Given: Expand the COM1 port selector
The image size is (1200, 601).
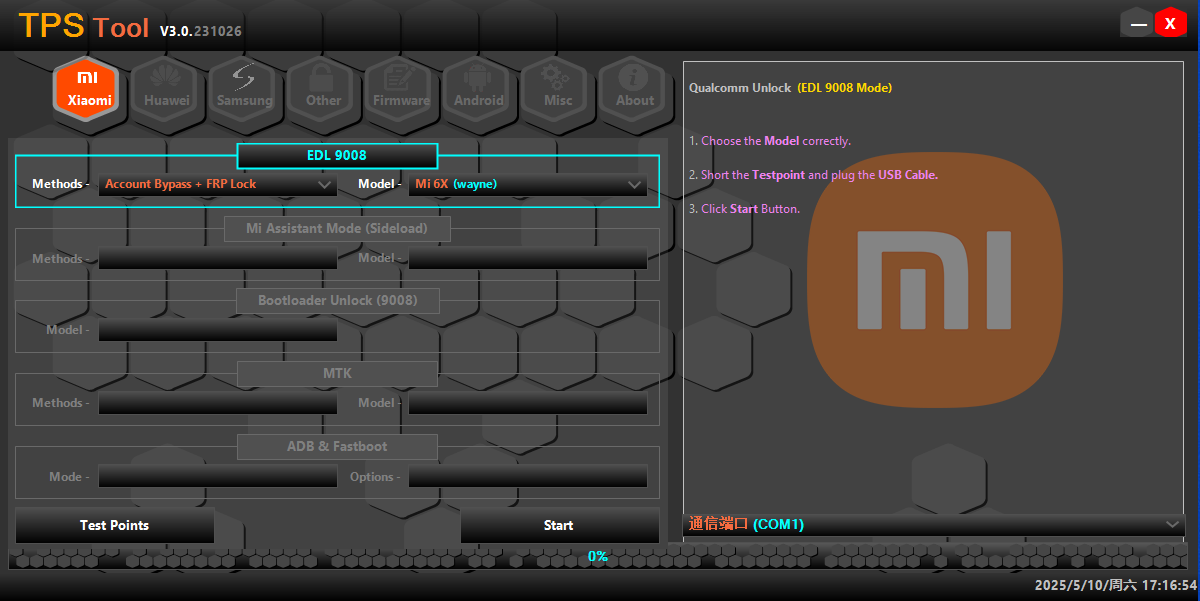Looking at the screenshot, I should pos(935,524).
